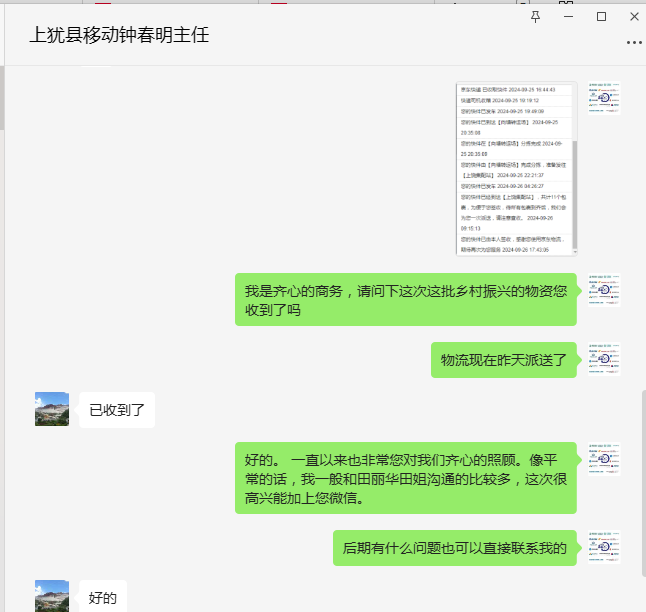Click the avatar beside "物流现在昨天派送了" message

604,358
